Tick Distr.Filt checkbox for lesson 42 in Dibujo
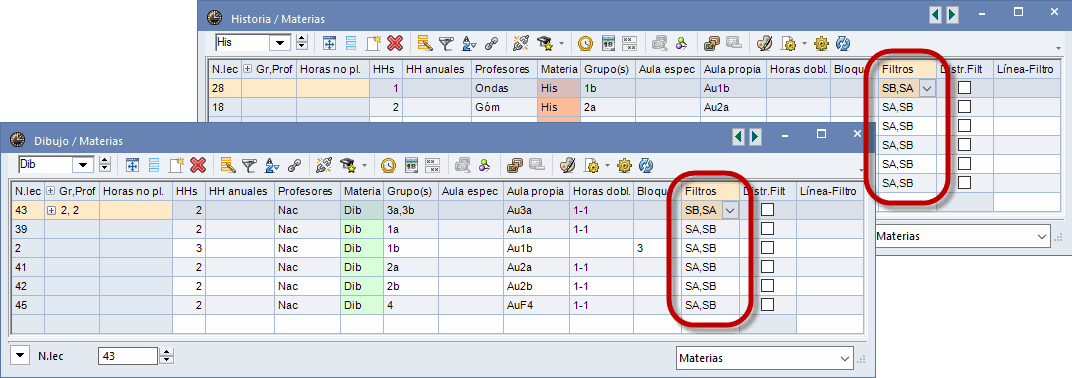 [767, 286]
